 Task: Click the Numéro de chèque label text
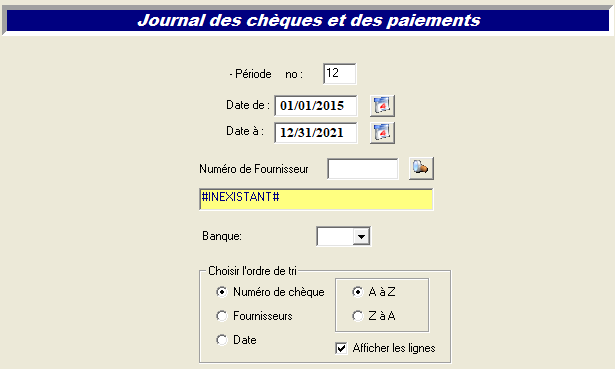[x=278, y=292]
